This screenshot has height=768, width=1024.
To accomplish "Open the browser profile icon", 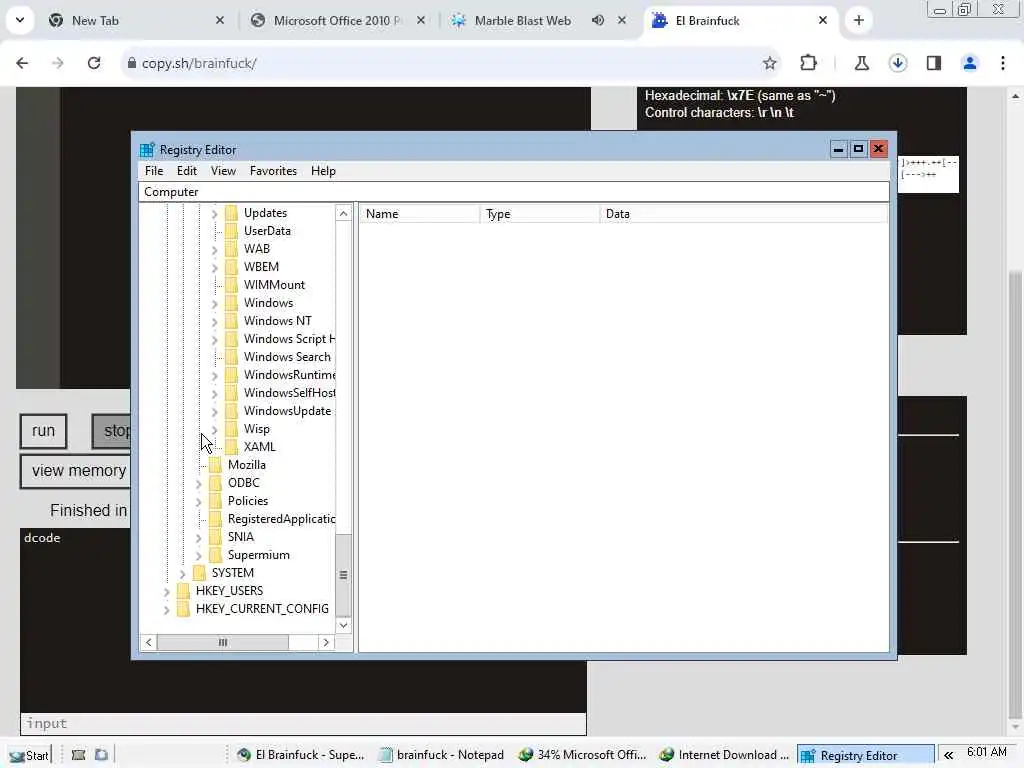I will [970, 63].
